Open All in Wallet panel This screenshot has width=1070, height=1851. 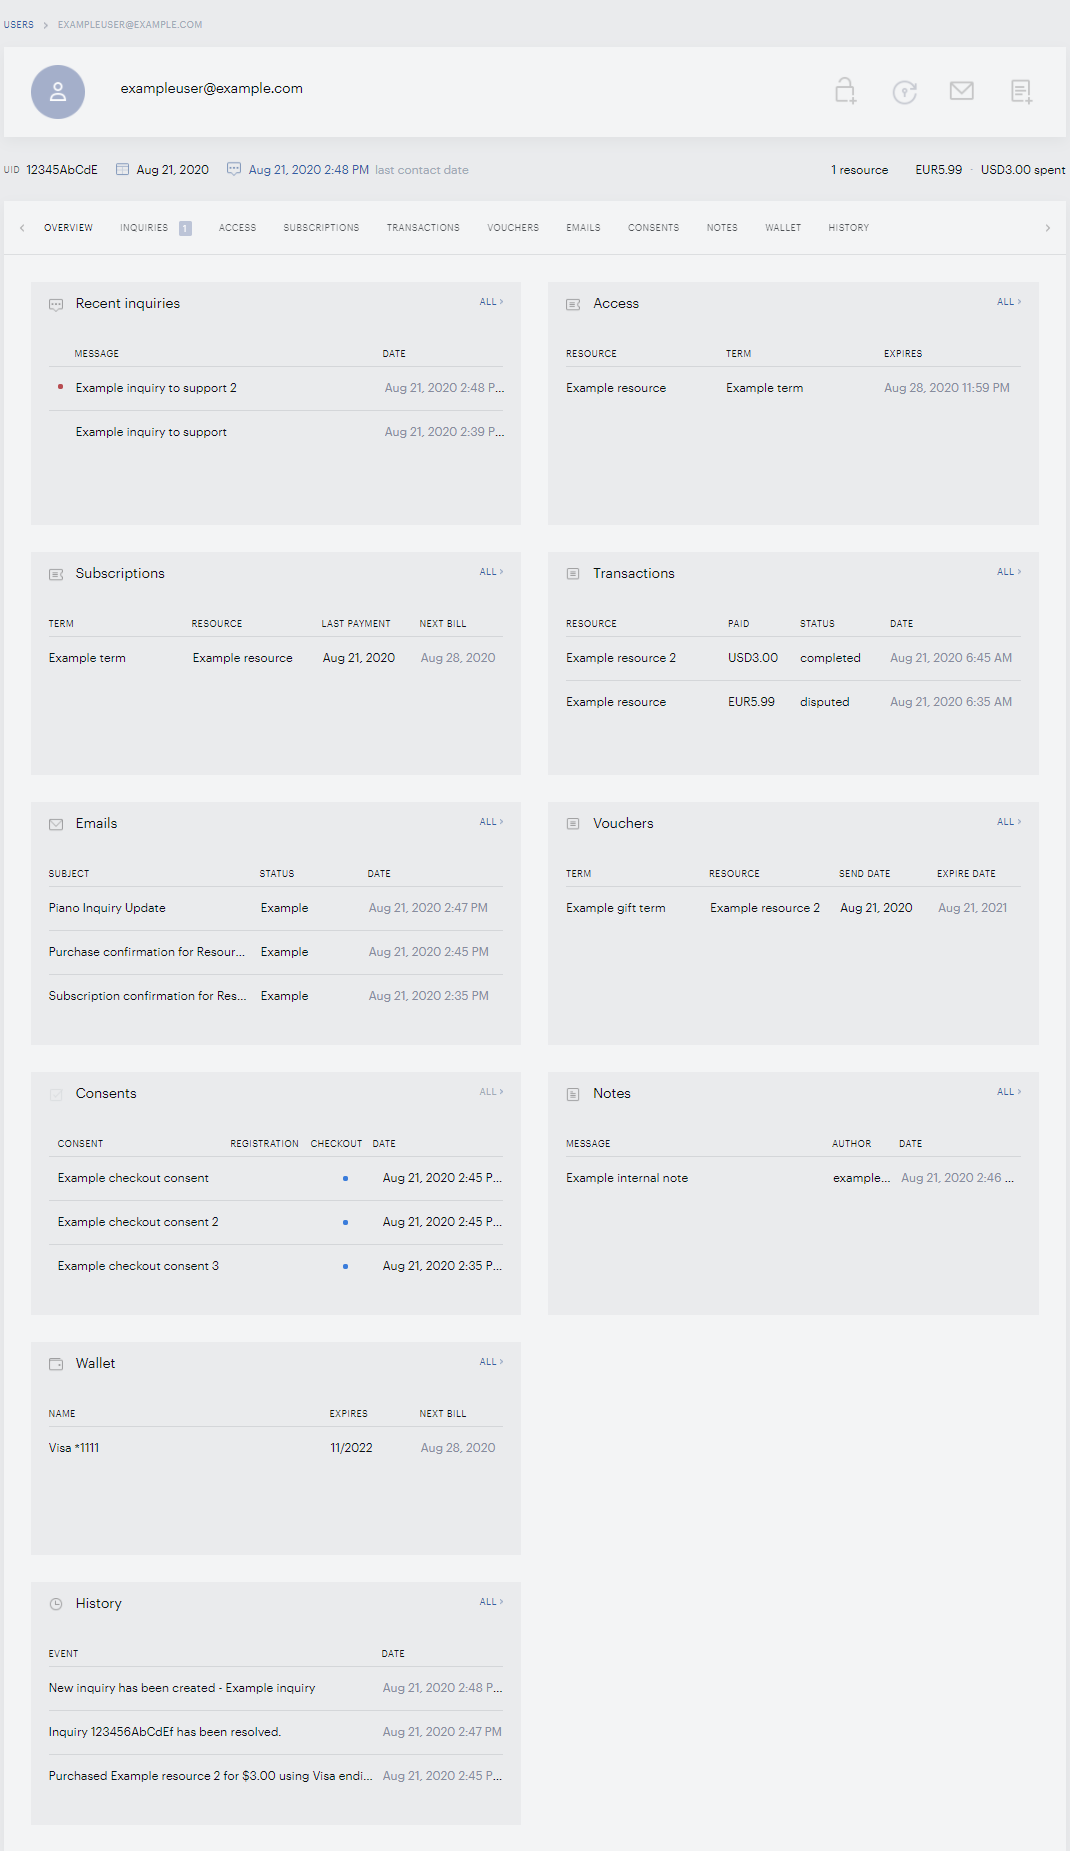(491, 1362)
